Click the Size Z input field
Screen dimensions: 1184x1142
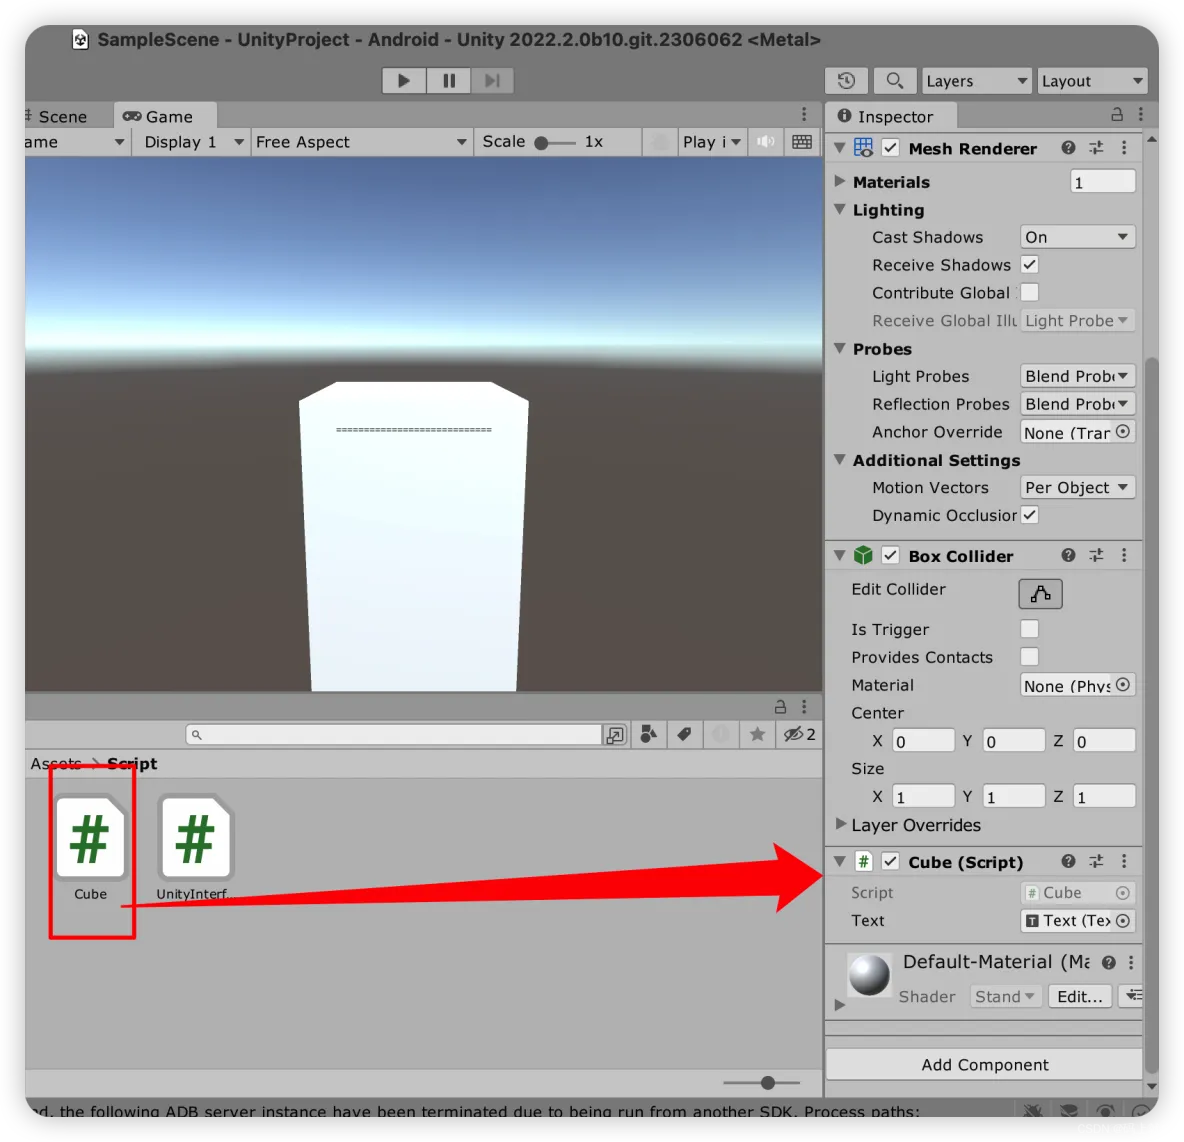click(x=1104, y=797)
